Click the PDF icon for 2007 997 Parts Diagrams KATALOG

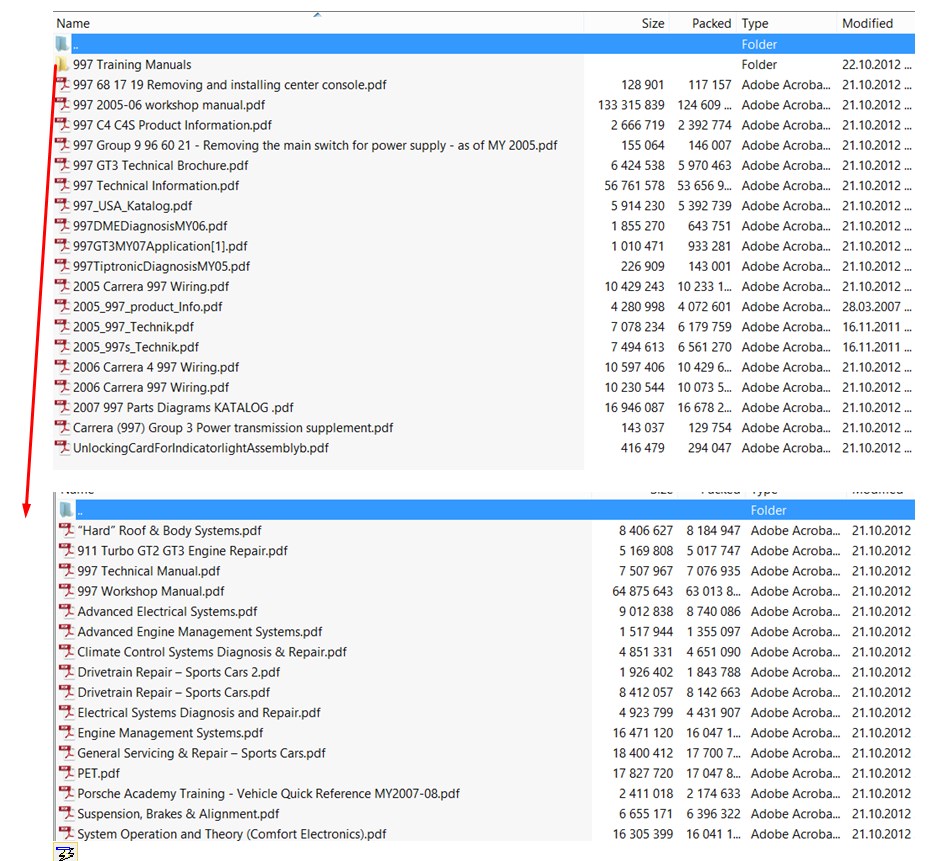point(62,407)
